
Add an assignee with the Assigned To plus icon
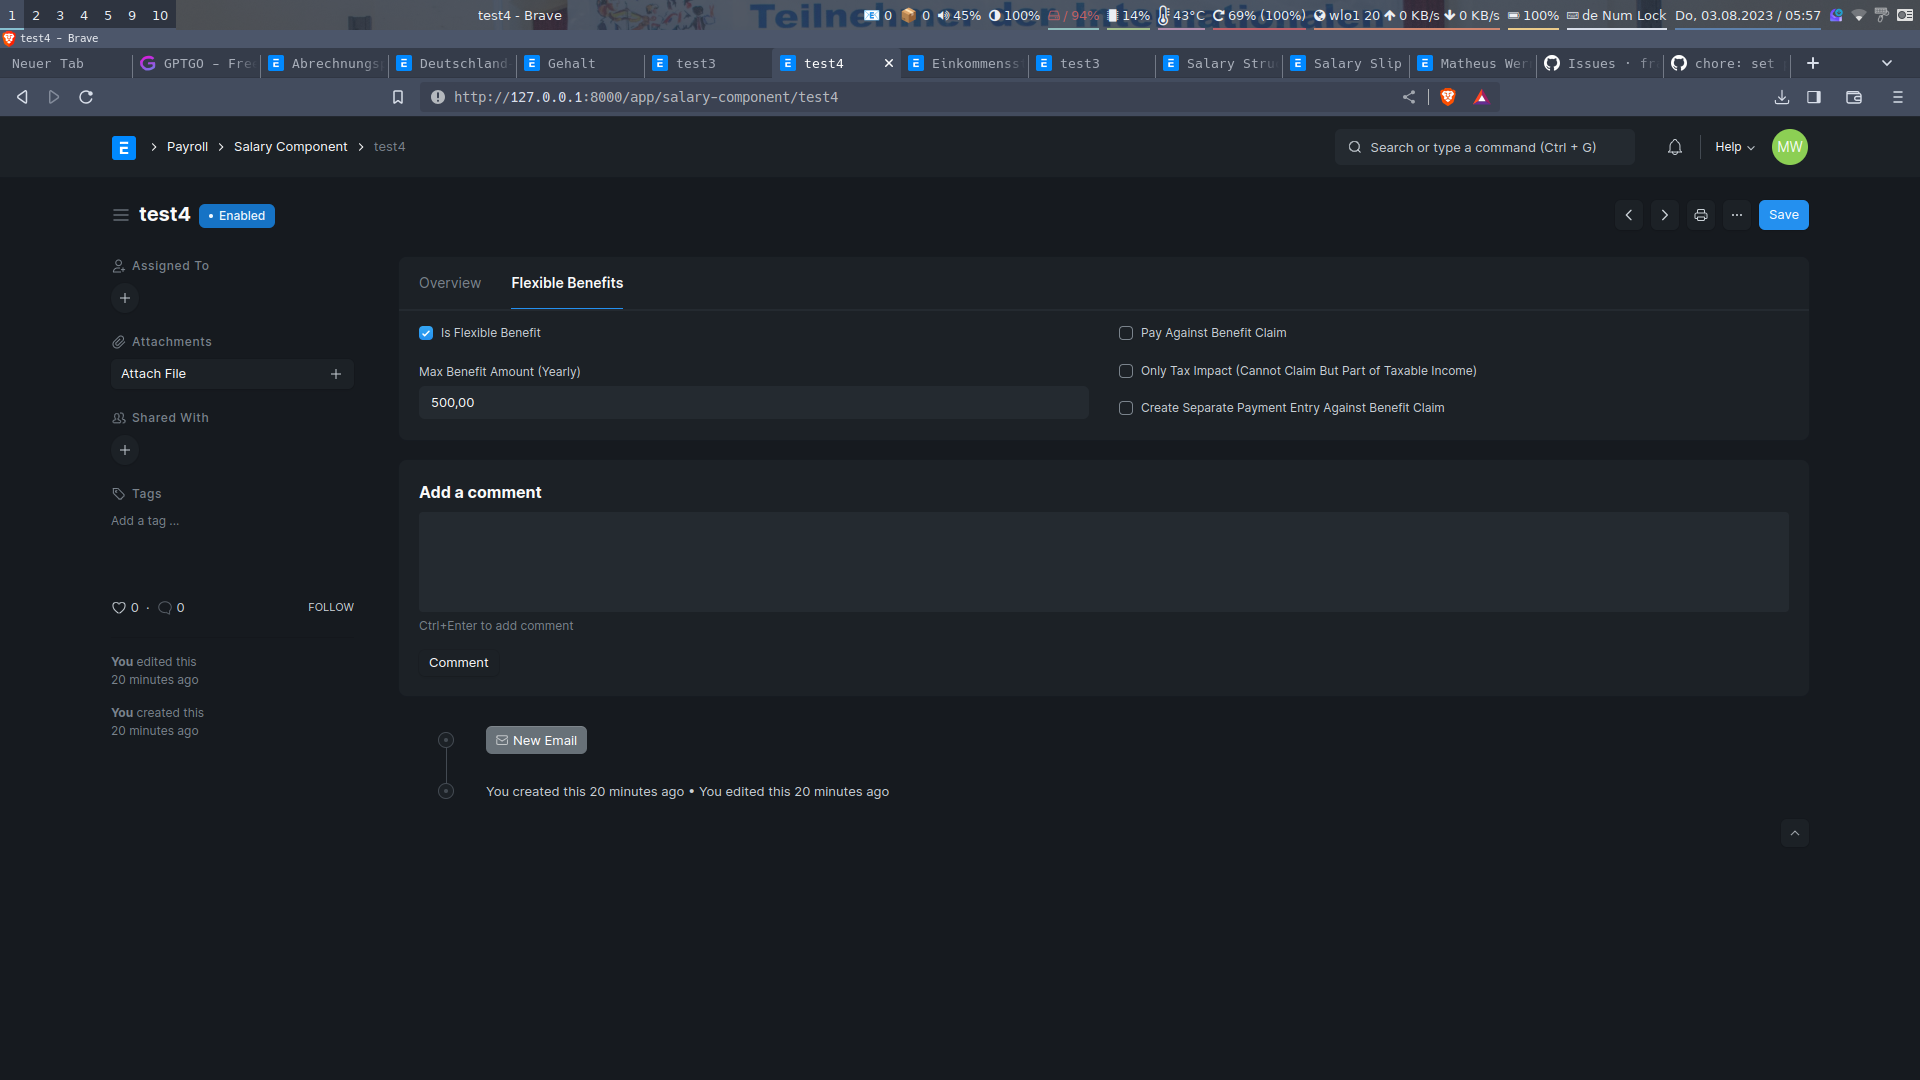coord(124,298)
